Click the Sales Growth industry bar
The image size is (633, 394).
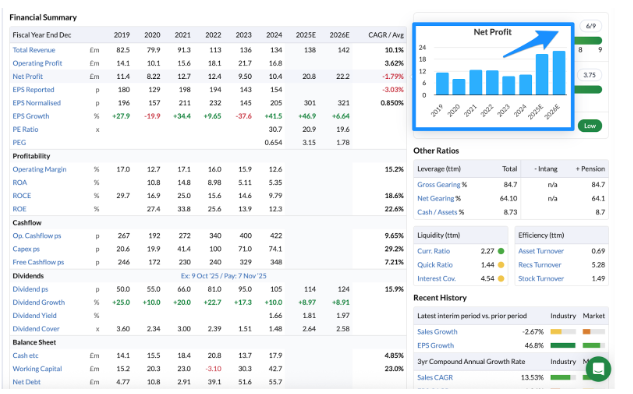pyautogui.click(x=563, y=332)
